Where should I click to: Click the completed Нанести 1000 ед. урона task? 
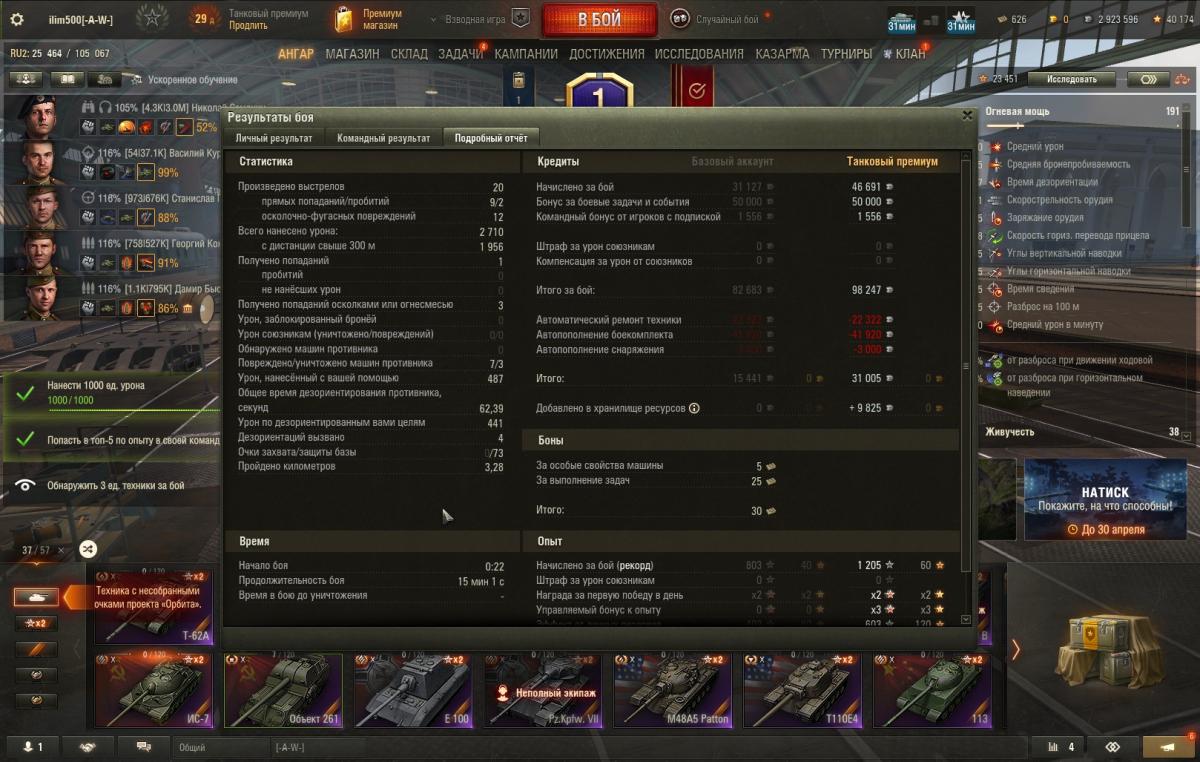coord(110,394)
